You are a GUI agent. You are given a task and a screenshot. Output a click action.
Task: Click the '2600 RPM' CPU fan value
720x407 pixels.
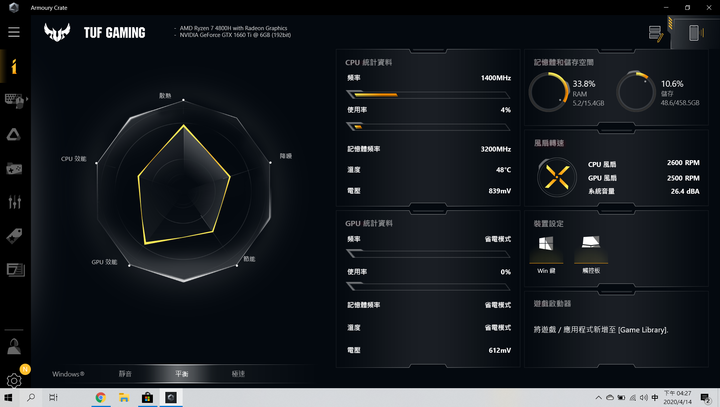tap(683, 163)
